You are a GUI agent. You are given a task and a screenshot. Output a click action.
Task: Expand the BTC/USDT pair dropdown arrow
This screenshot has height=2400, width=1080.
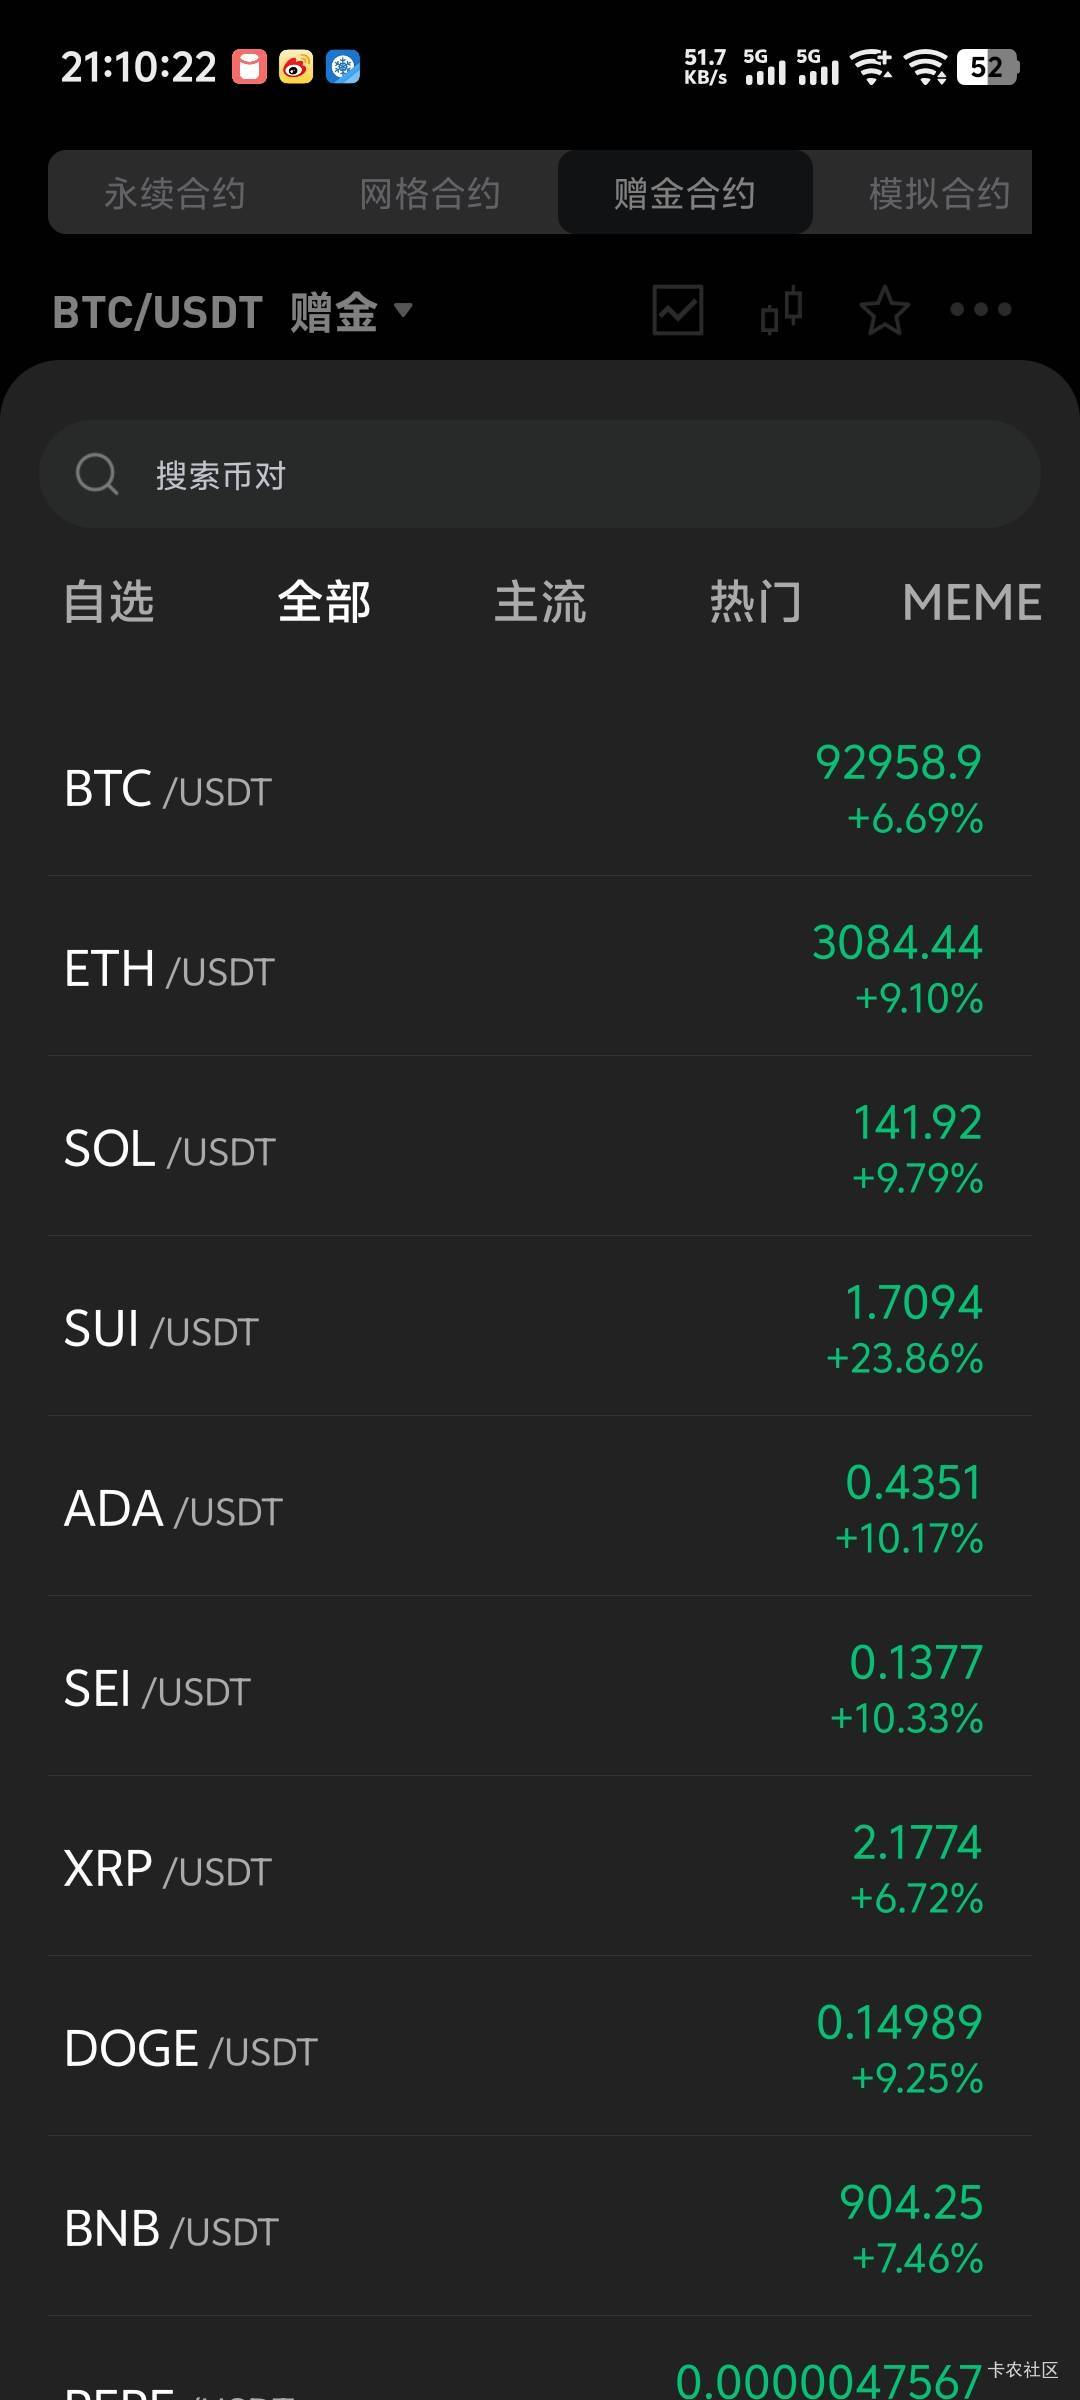point(403,310)
